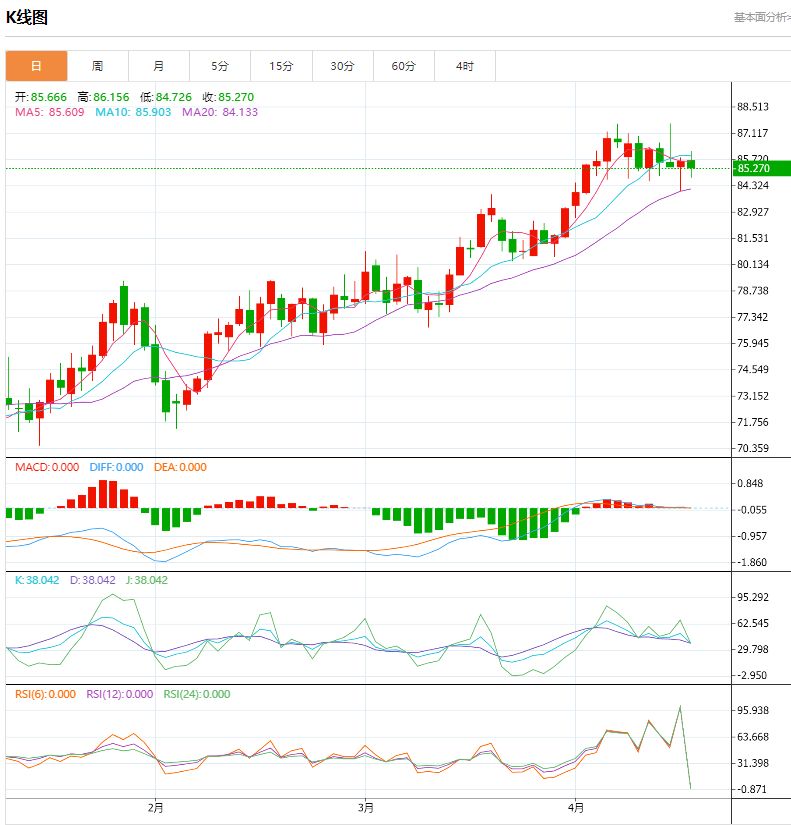Click the 4月 date axis marker
The width and height of the screenshot is (791, 825).
coord(576,808)
